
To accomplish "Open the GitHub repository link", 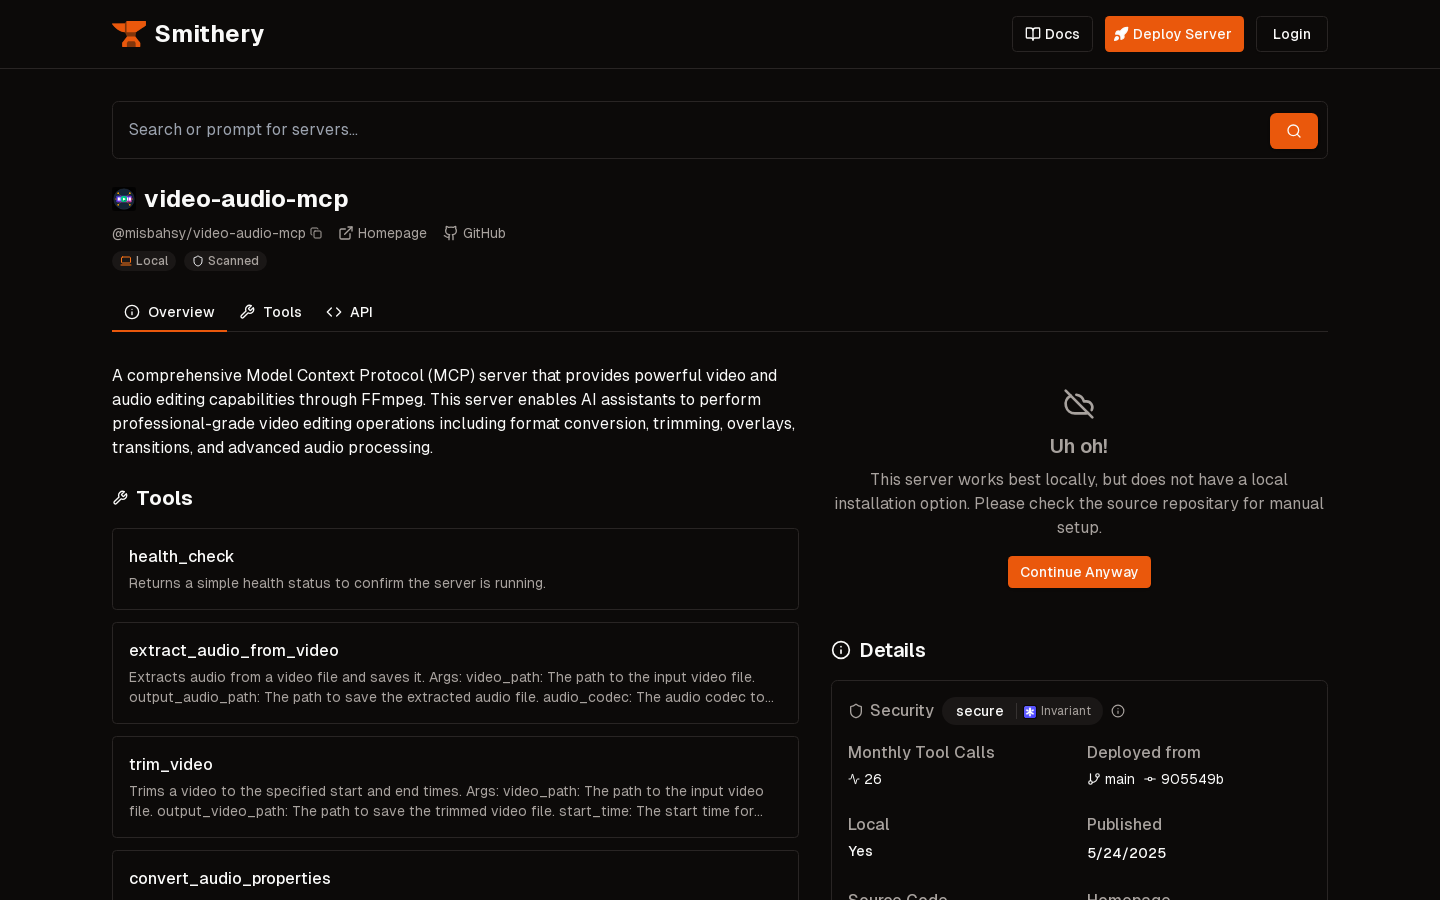I will click(x=475, y=233).
